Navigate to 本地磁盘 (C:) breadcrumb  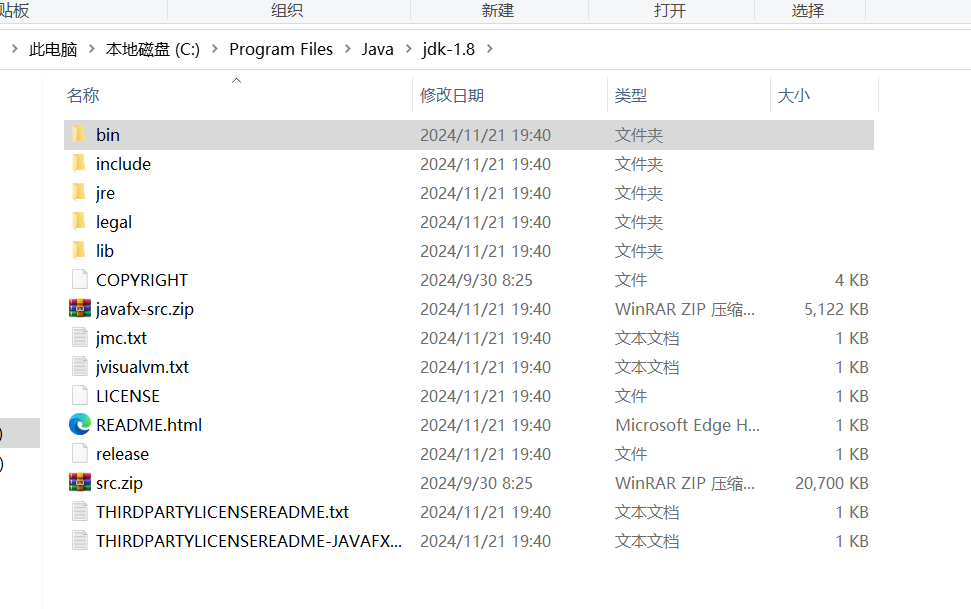coord(153,49)
